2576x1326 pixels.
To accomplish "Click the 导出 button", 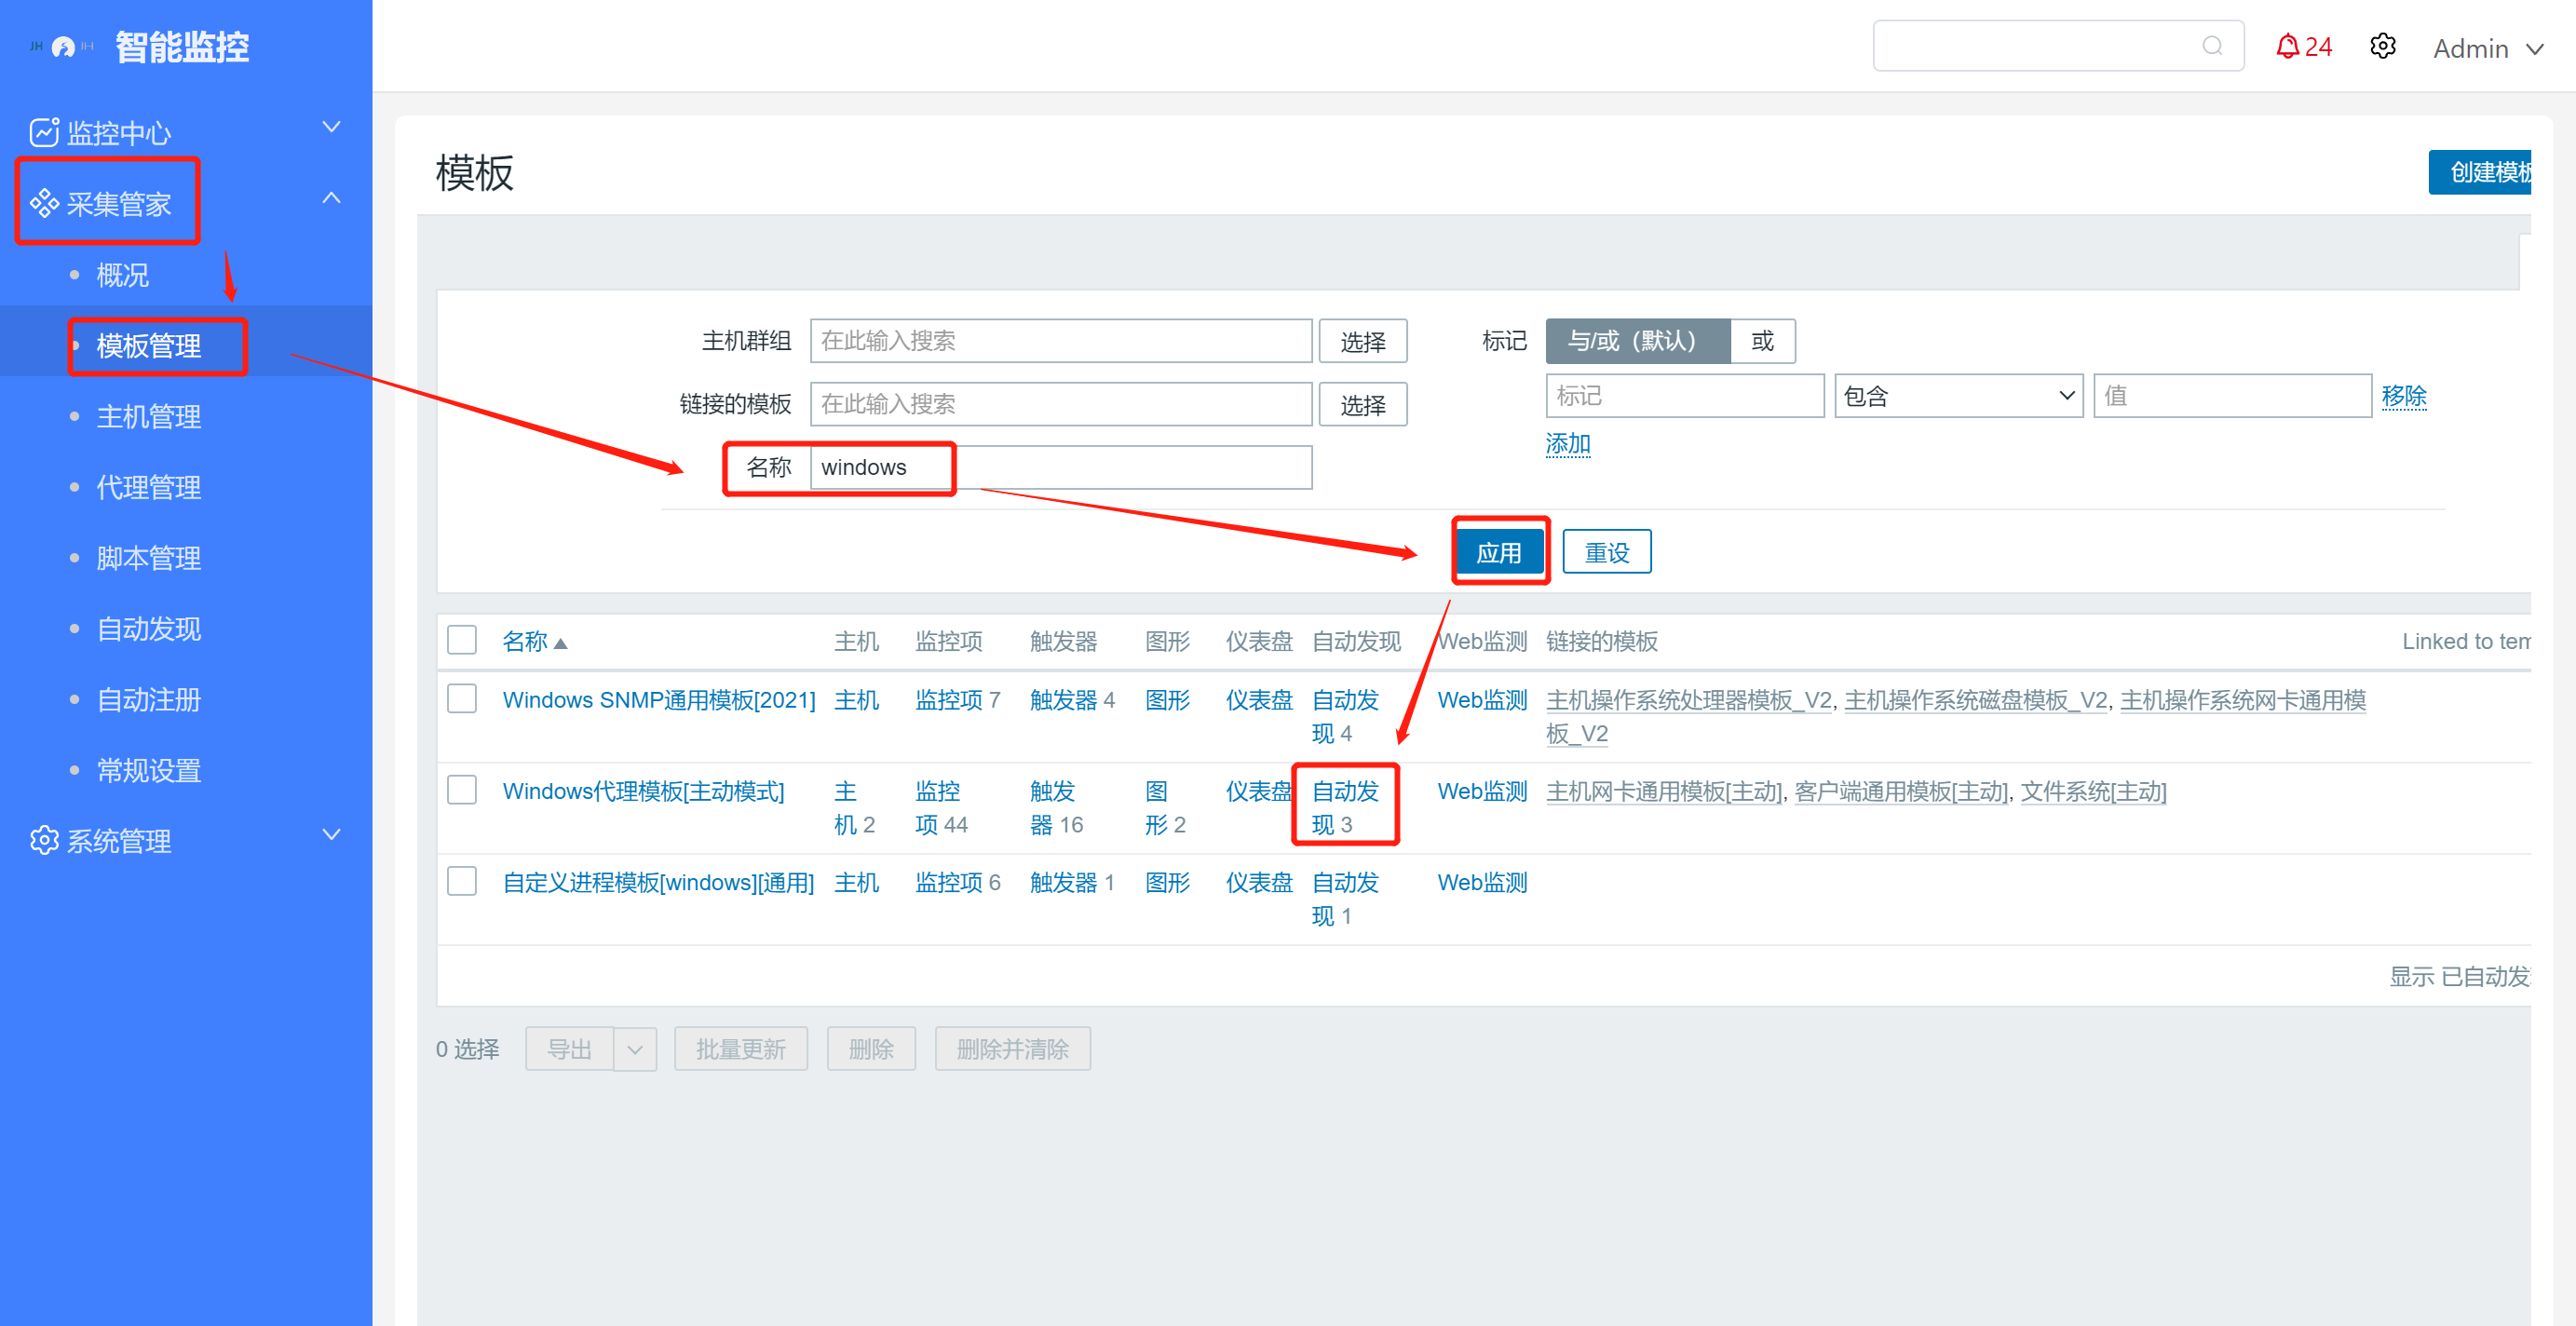I will [x=569, y=1049].
